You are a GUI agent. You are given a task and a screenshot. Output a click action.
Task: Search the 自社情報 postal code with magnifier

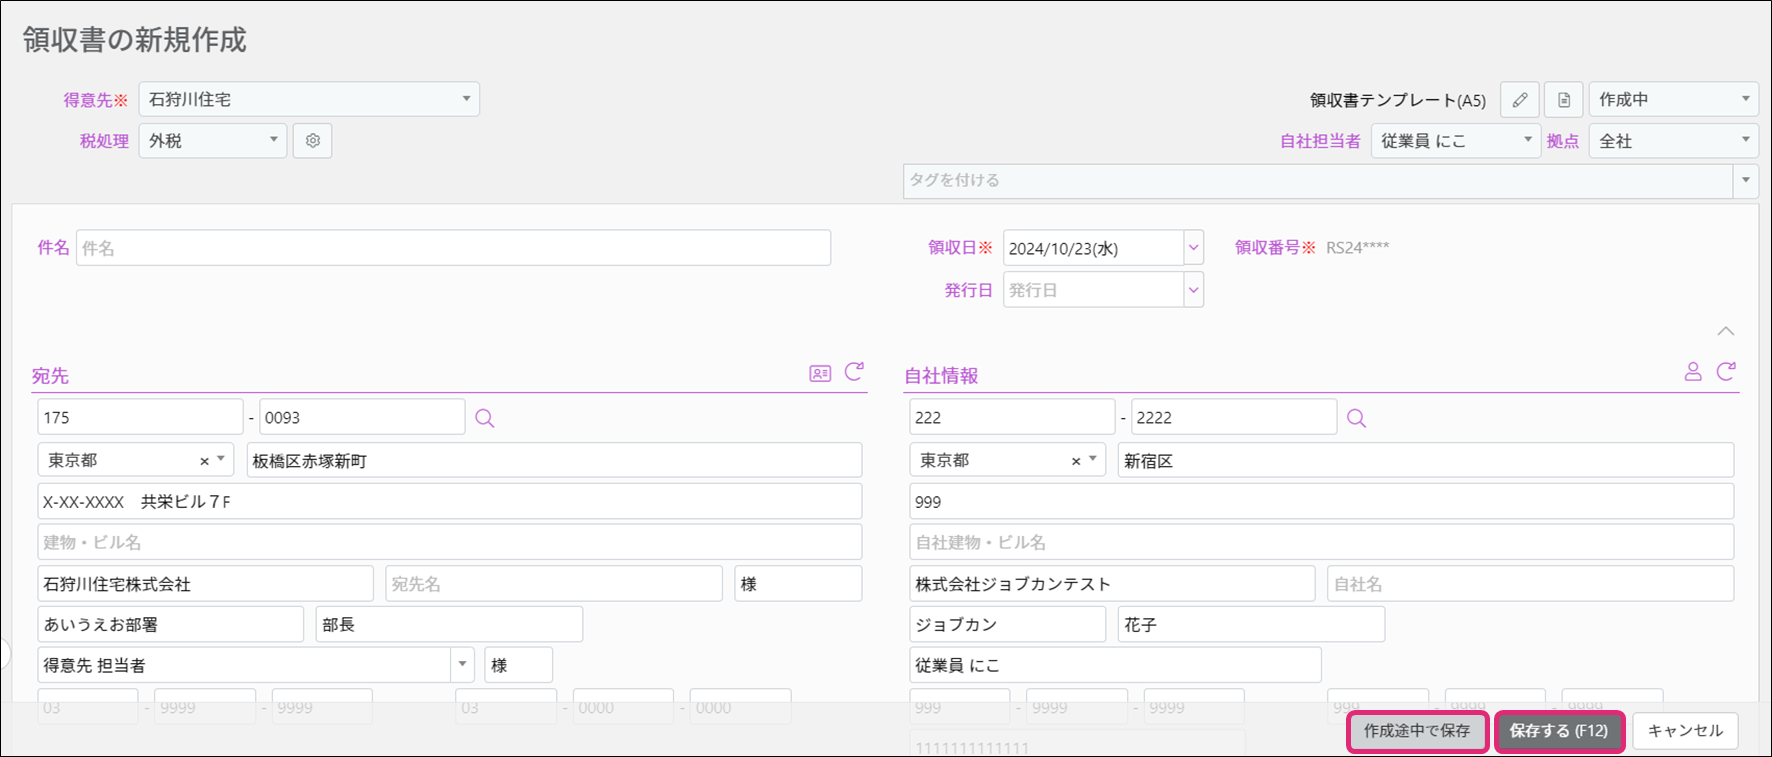point(1356,418)
